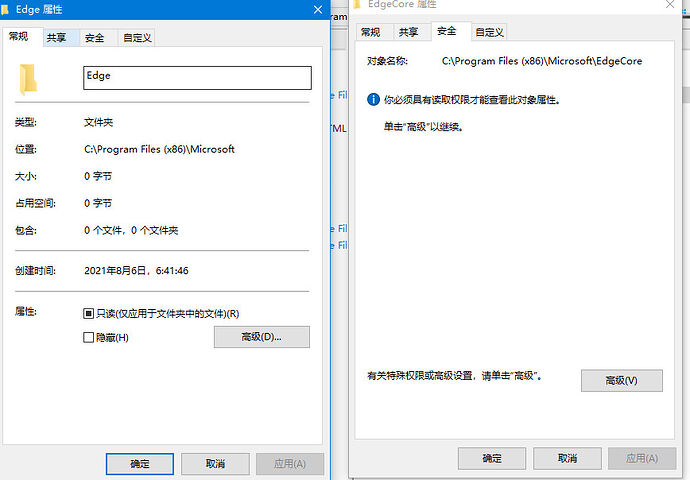Screen dimensions: 690x480
Task: Switch to 常规 tab in Edge properties
Action: pos(21,37)
